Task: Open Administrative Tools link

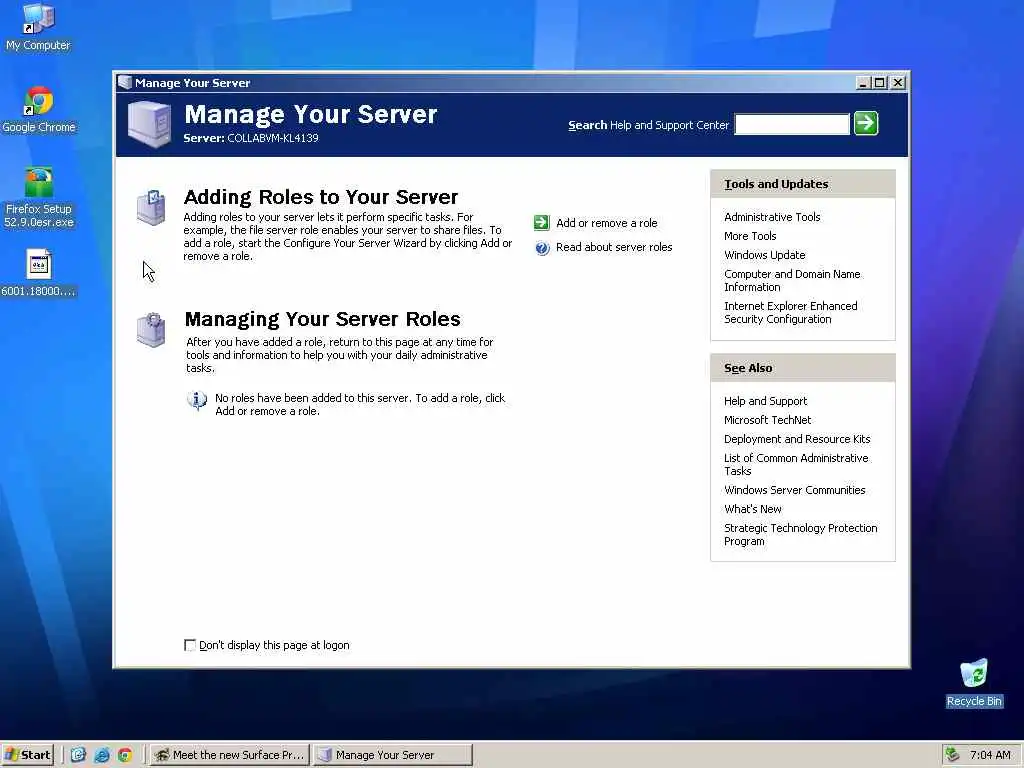Action: click(x=772, y=217)
